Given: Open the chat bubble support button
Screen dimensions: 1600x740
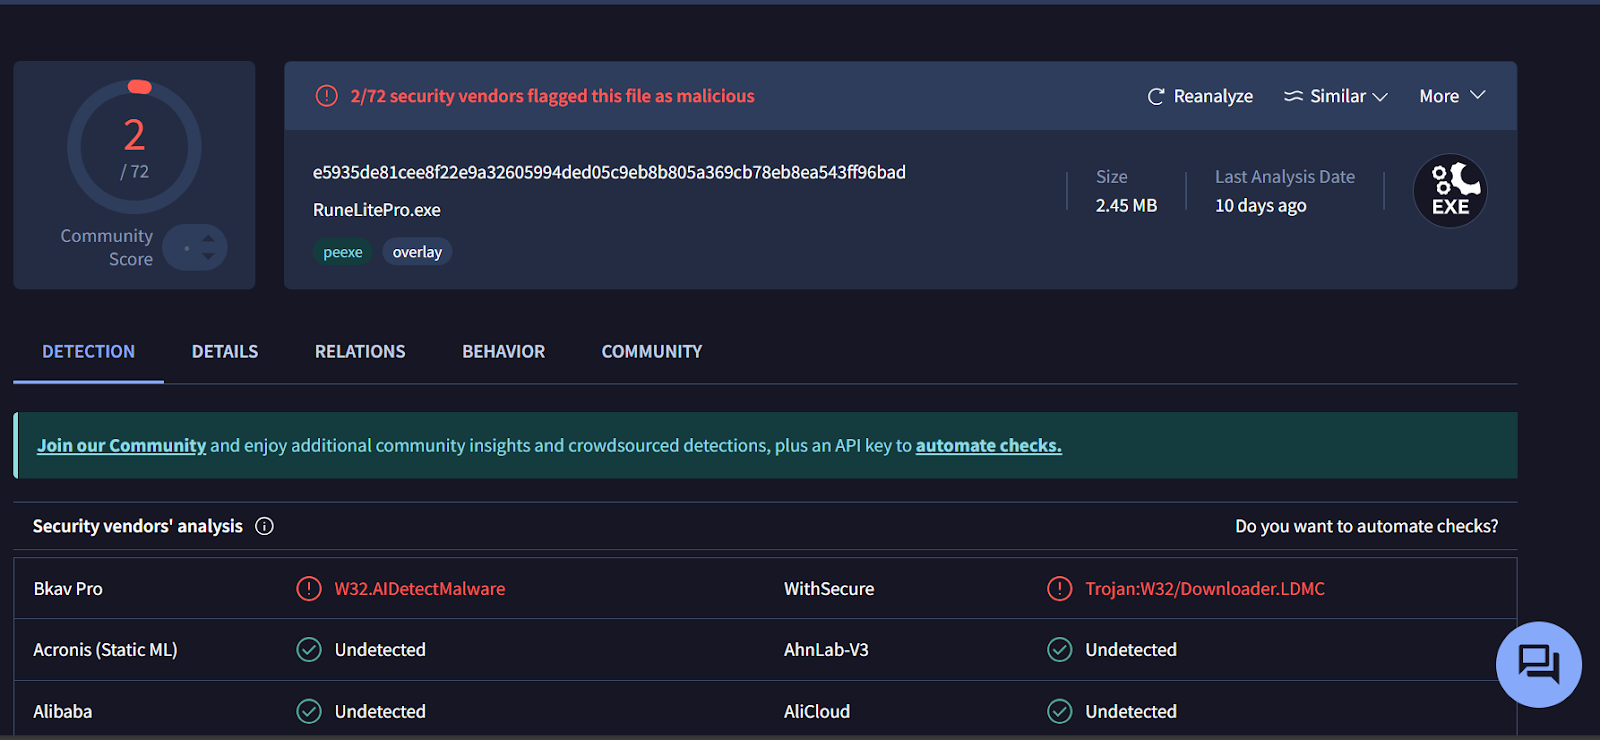Looking at the screenshot, I should pos(1538,664).
